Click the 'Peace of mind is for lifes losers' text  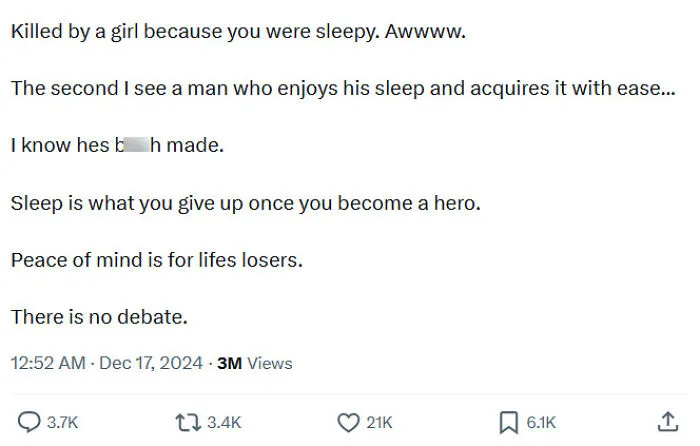click(157, 260)
